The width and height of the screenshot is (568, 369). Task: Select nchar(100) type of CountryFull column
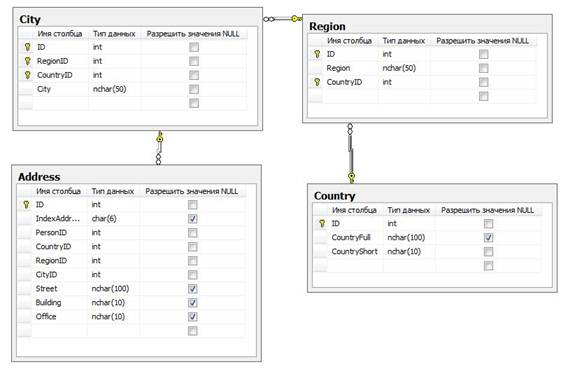(406, 238)
